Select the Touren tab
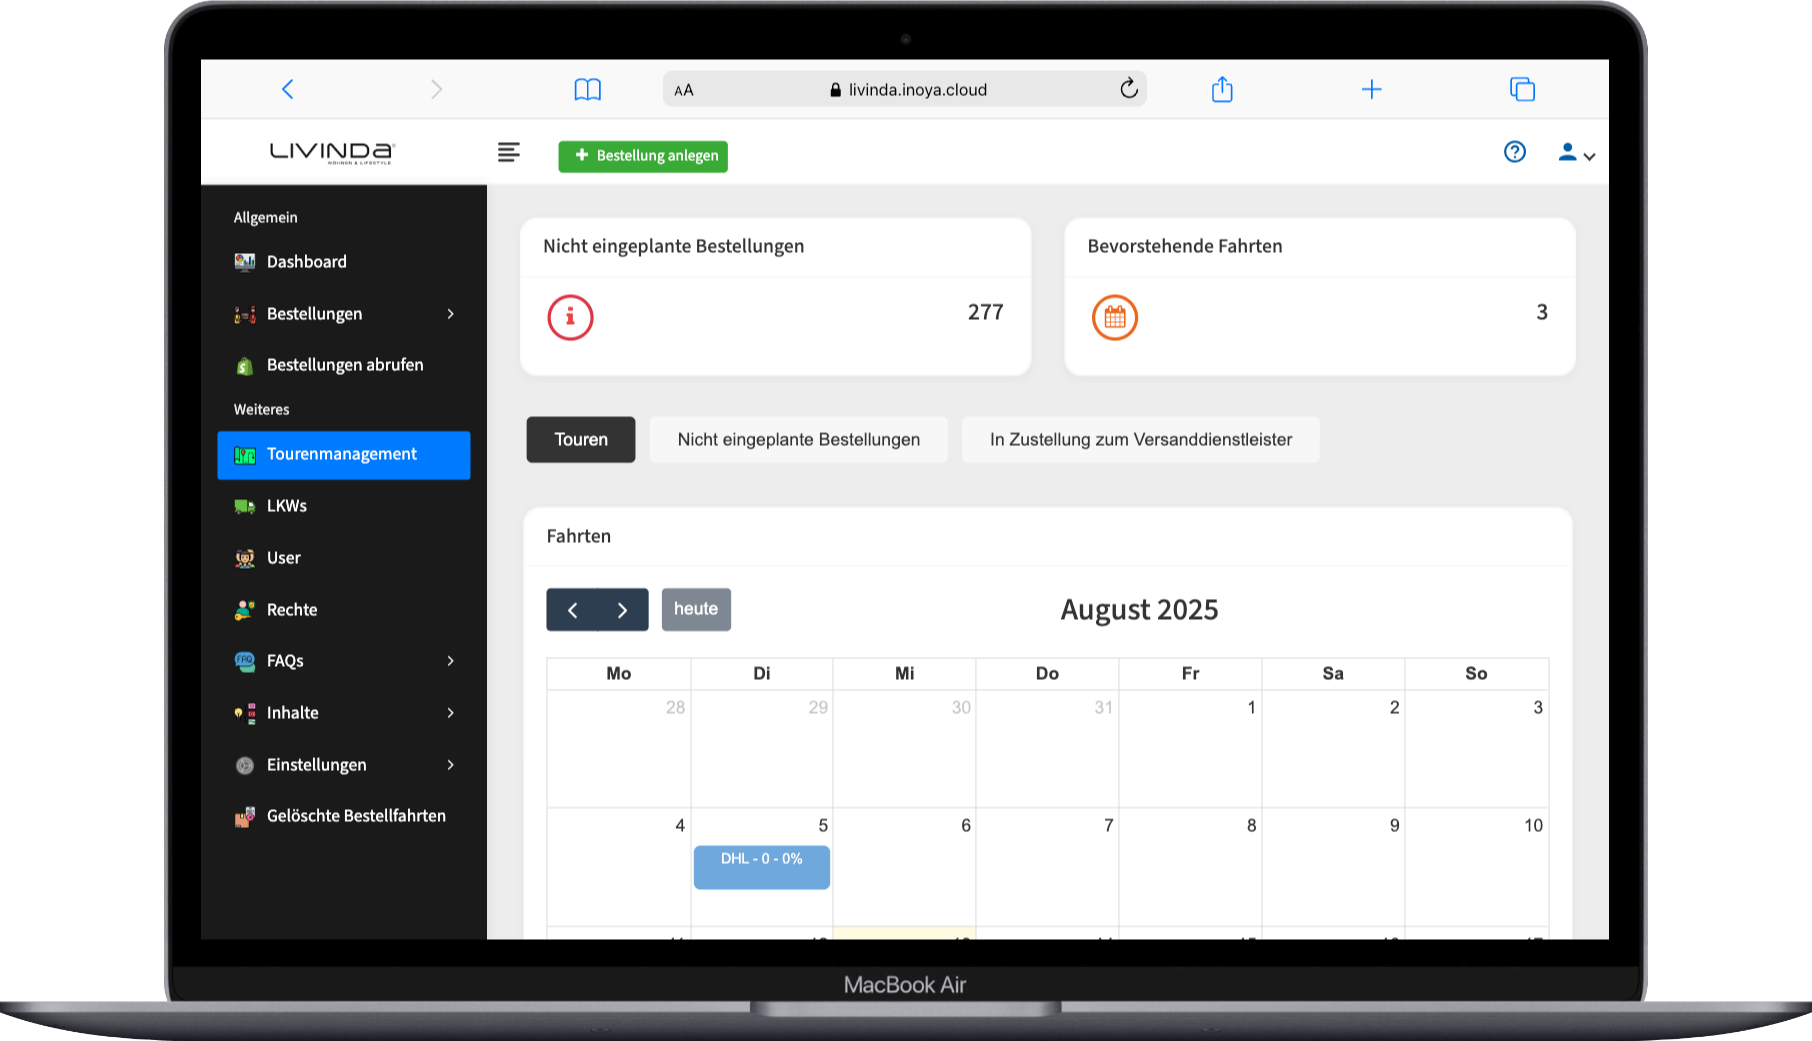1812x1041 pixels. 581,440
